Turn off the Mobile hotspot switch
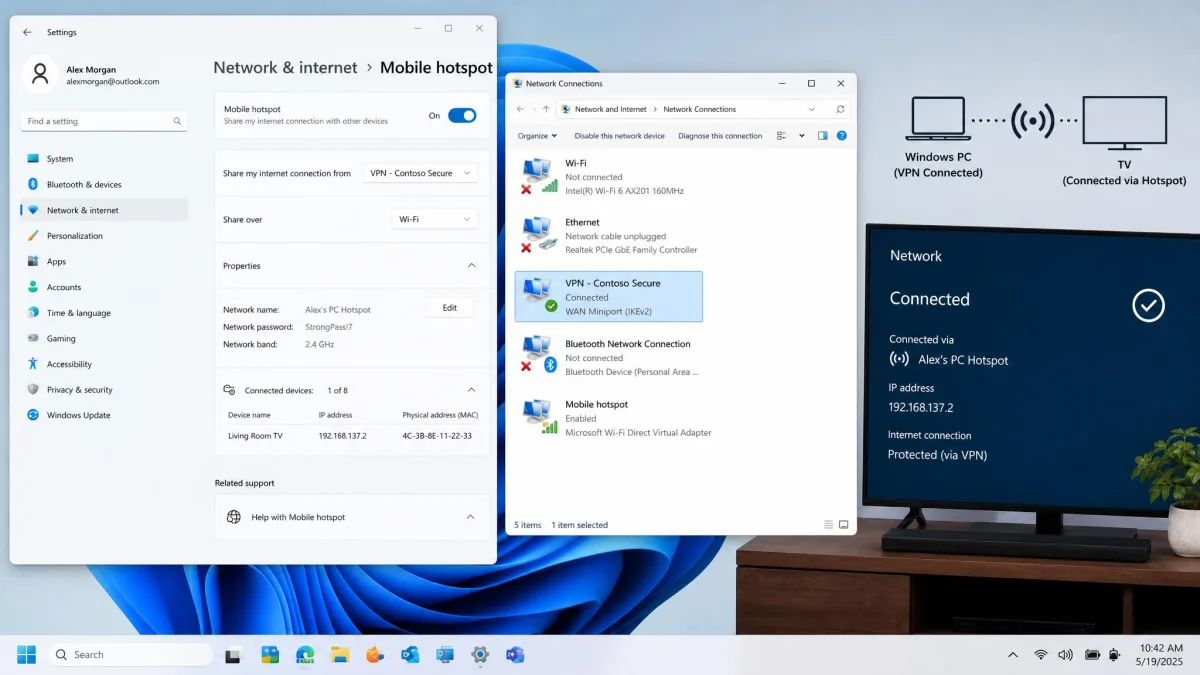 [x=462, y=115]
